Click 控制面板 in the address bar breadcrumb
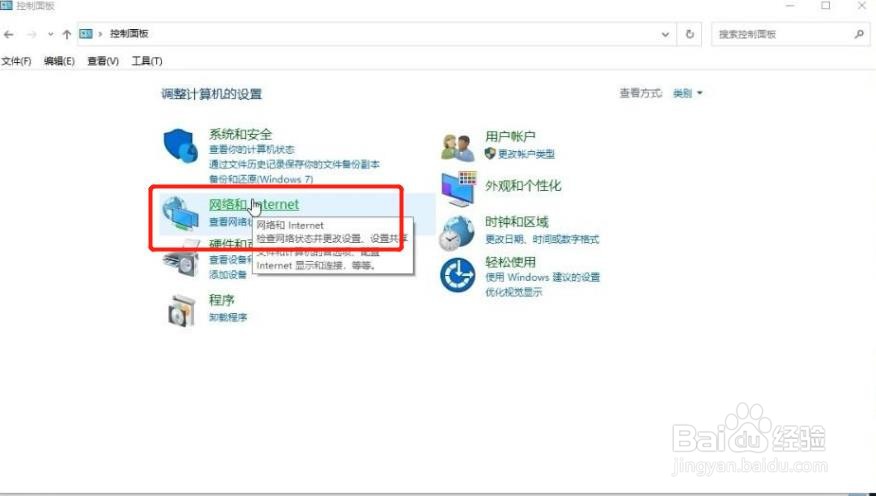 (x=129, y=34)
